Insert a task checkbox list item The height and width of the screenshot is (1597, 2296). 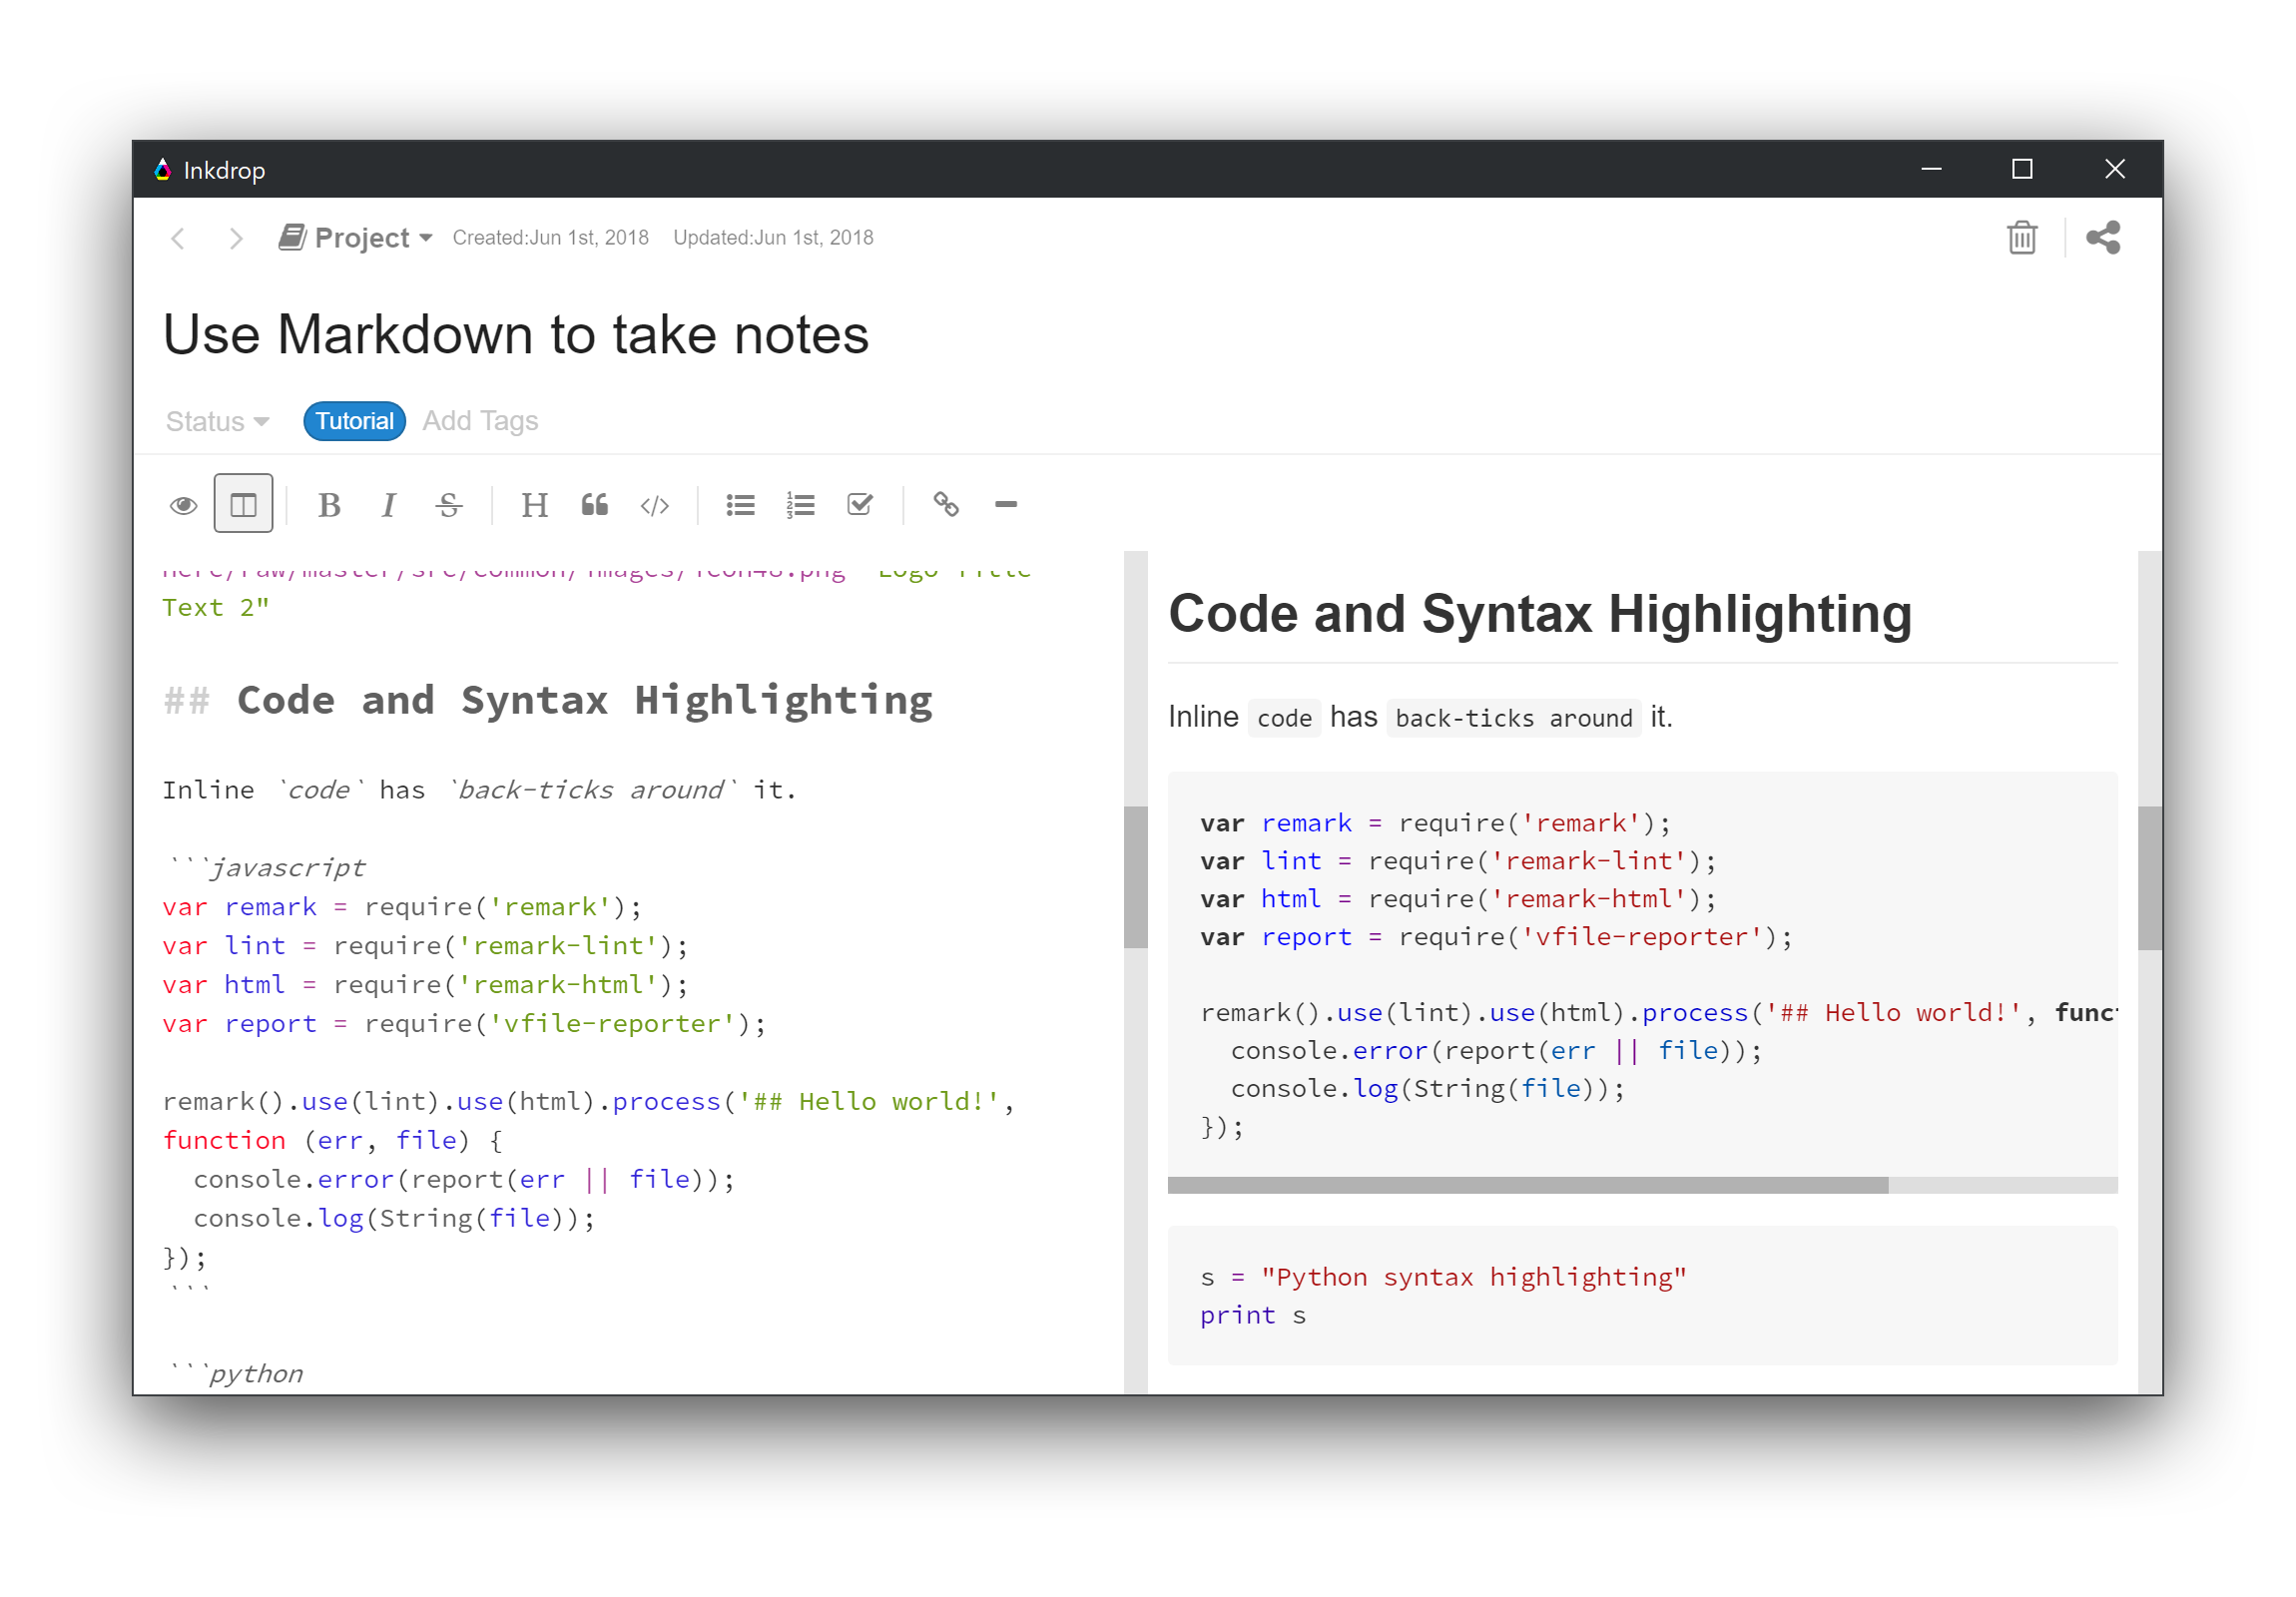tap(860, 505)
